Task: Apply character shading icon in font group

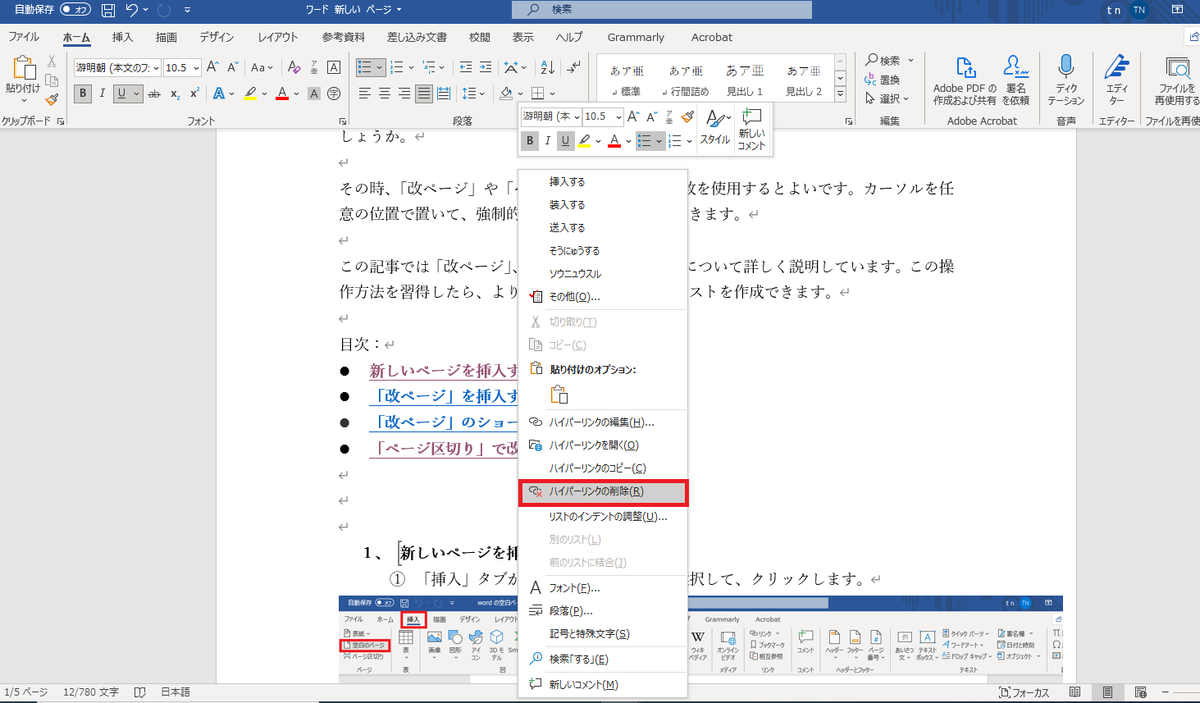Action: (314, 93)
